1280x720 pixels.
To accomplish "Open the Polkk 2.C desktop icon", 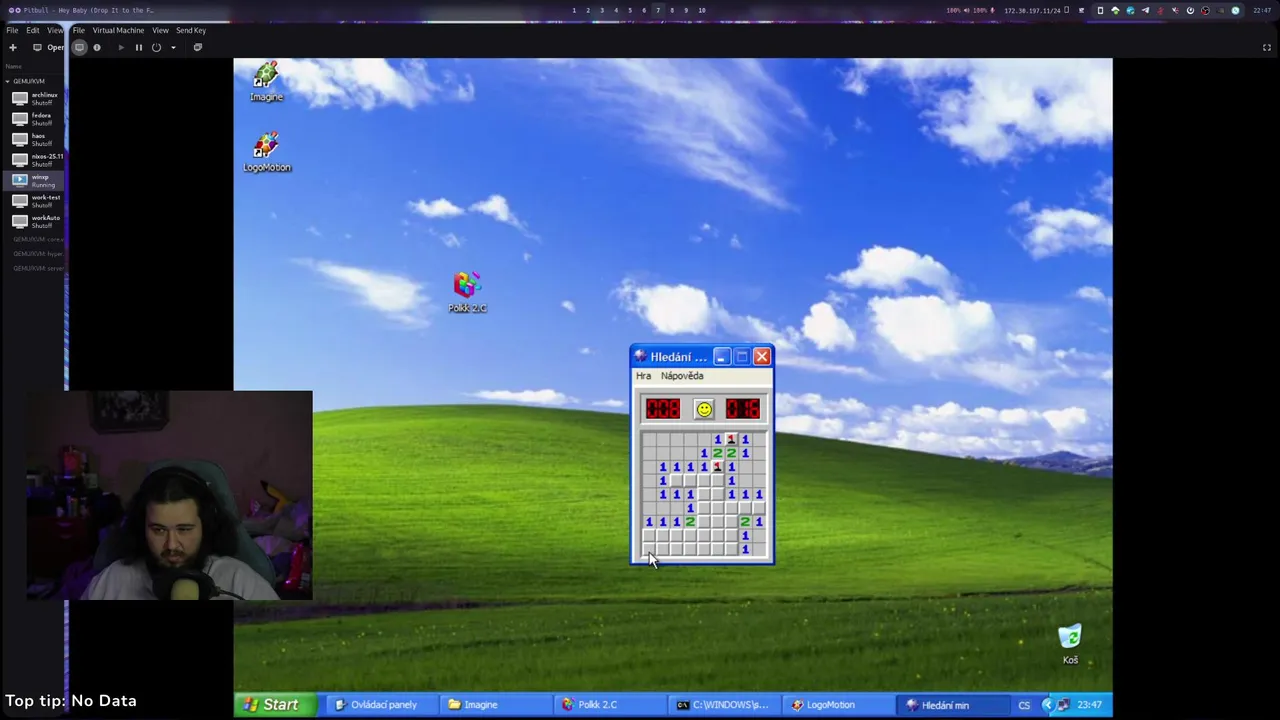I will [x=467, y=292].
